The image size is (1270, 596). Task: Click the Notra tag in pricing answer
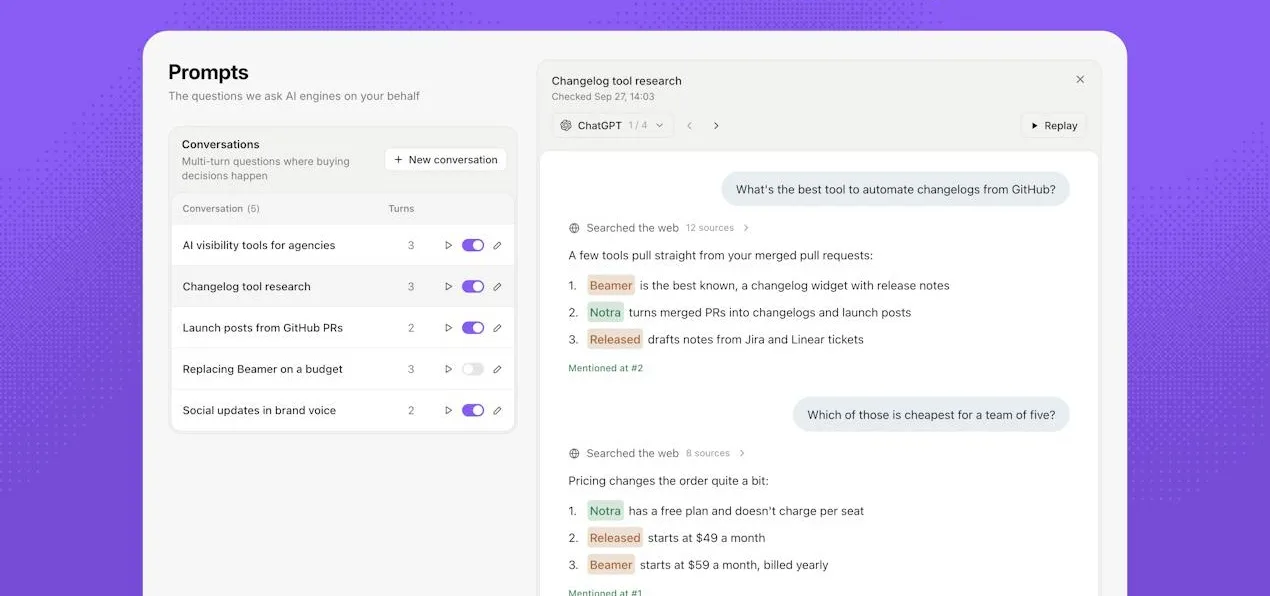(605, 511)
